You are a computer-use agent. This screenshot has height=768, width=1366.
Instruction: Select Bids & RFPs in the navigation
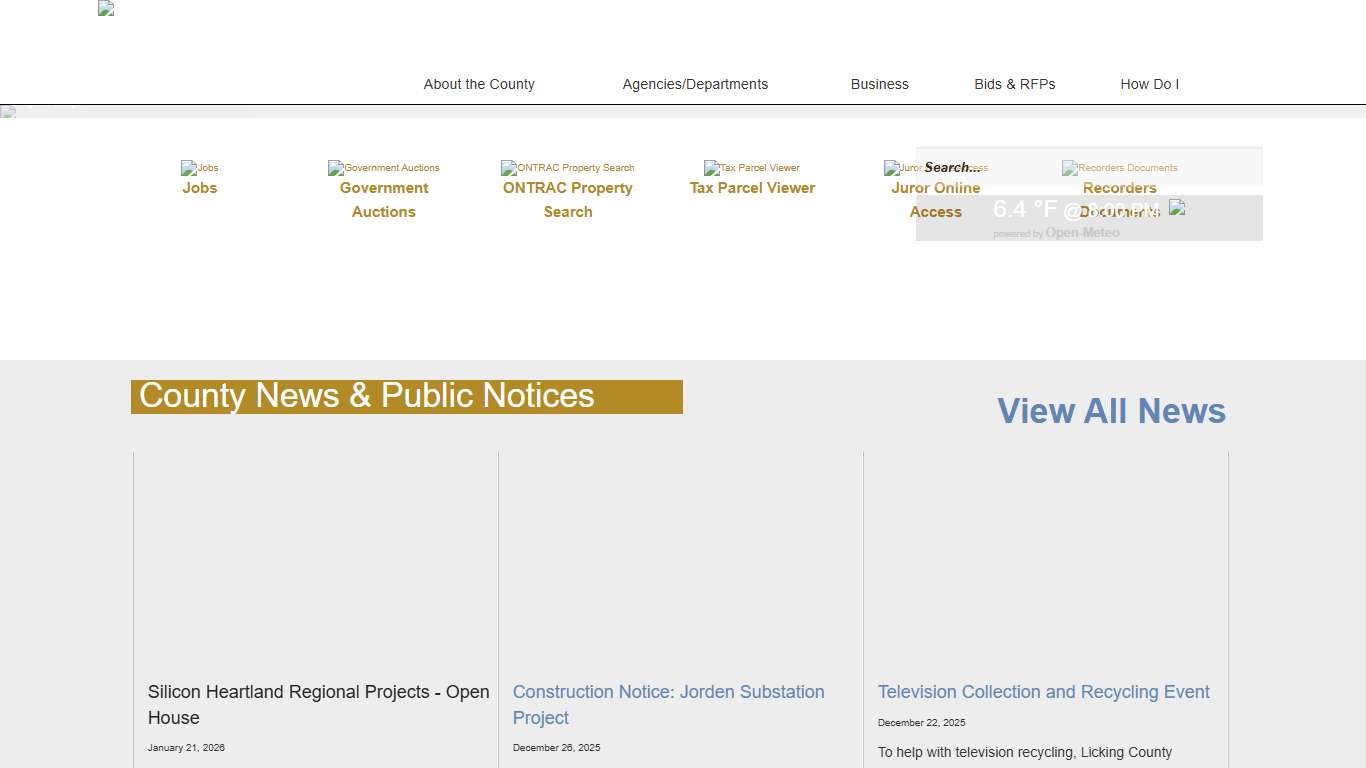point(1014,84)
